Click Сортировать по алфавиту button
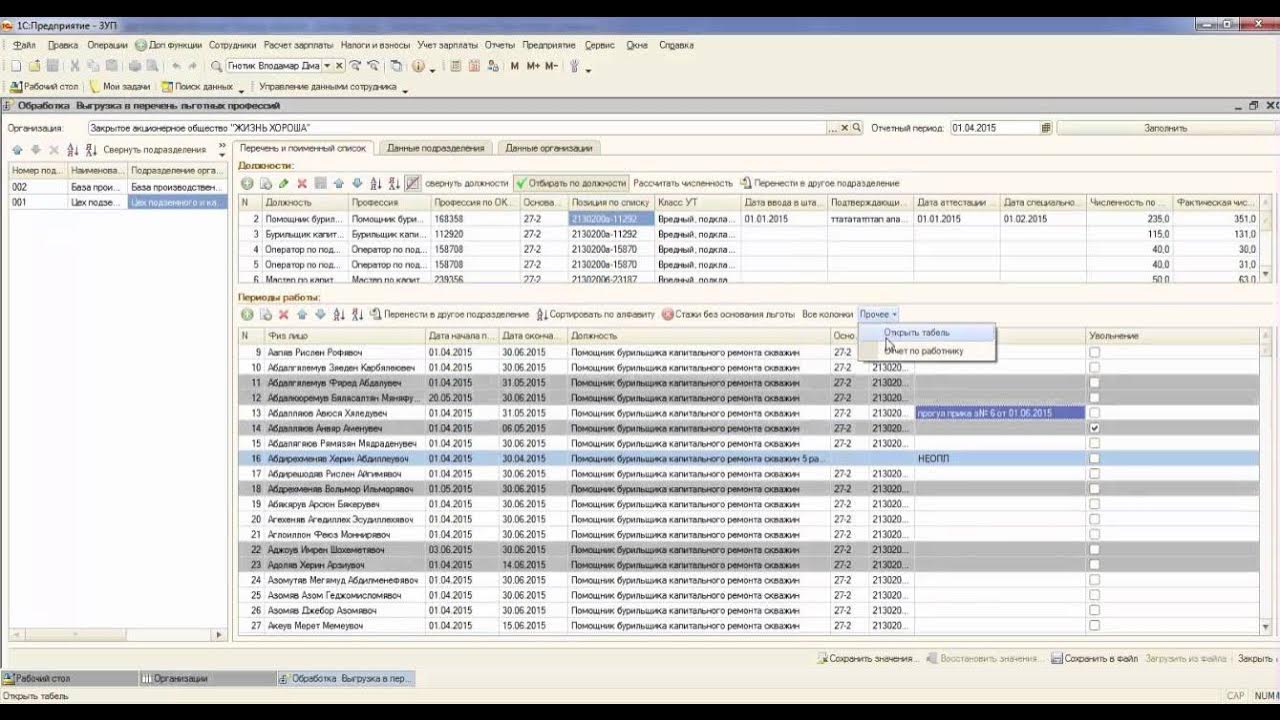Image resolution: width=1280 pixels, height=720 pixels. tap(595, 314)
